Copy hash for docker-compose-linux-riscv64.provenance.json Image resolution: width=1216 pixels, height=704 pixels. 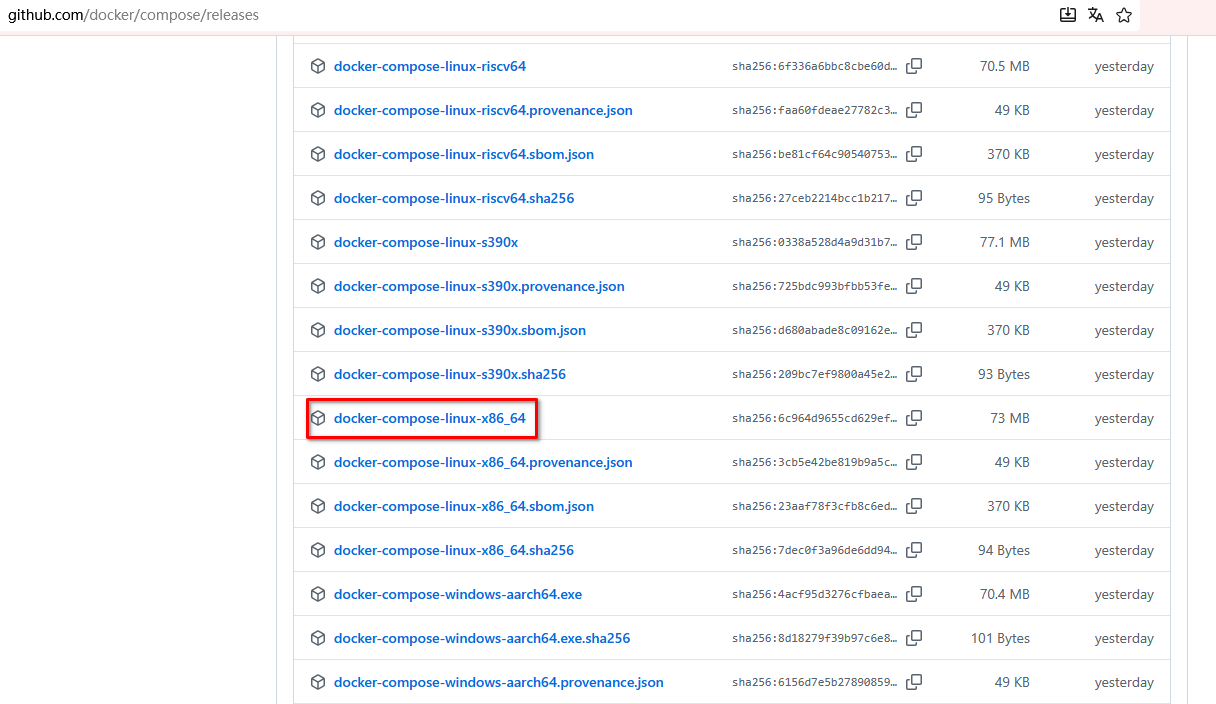pyautogui.click(x=914, y=110)
